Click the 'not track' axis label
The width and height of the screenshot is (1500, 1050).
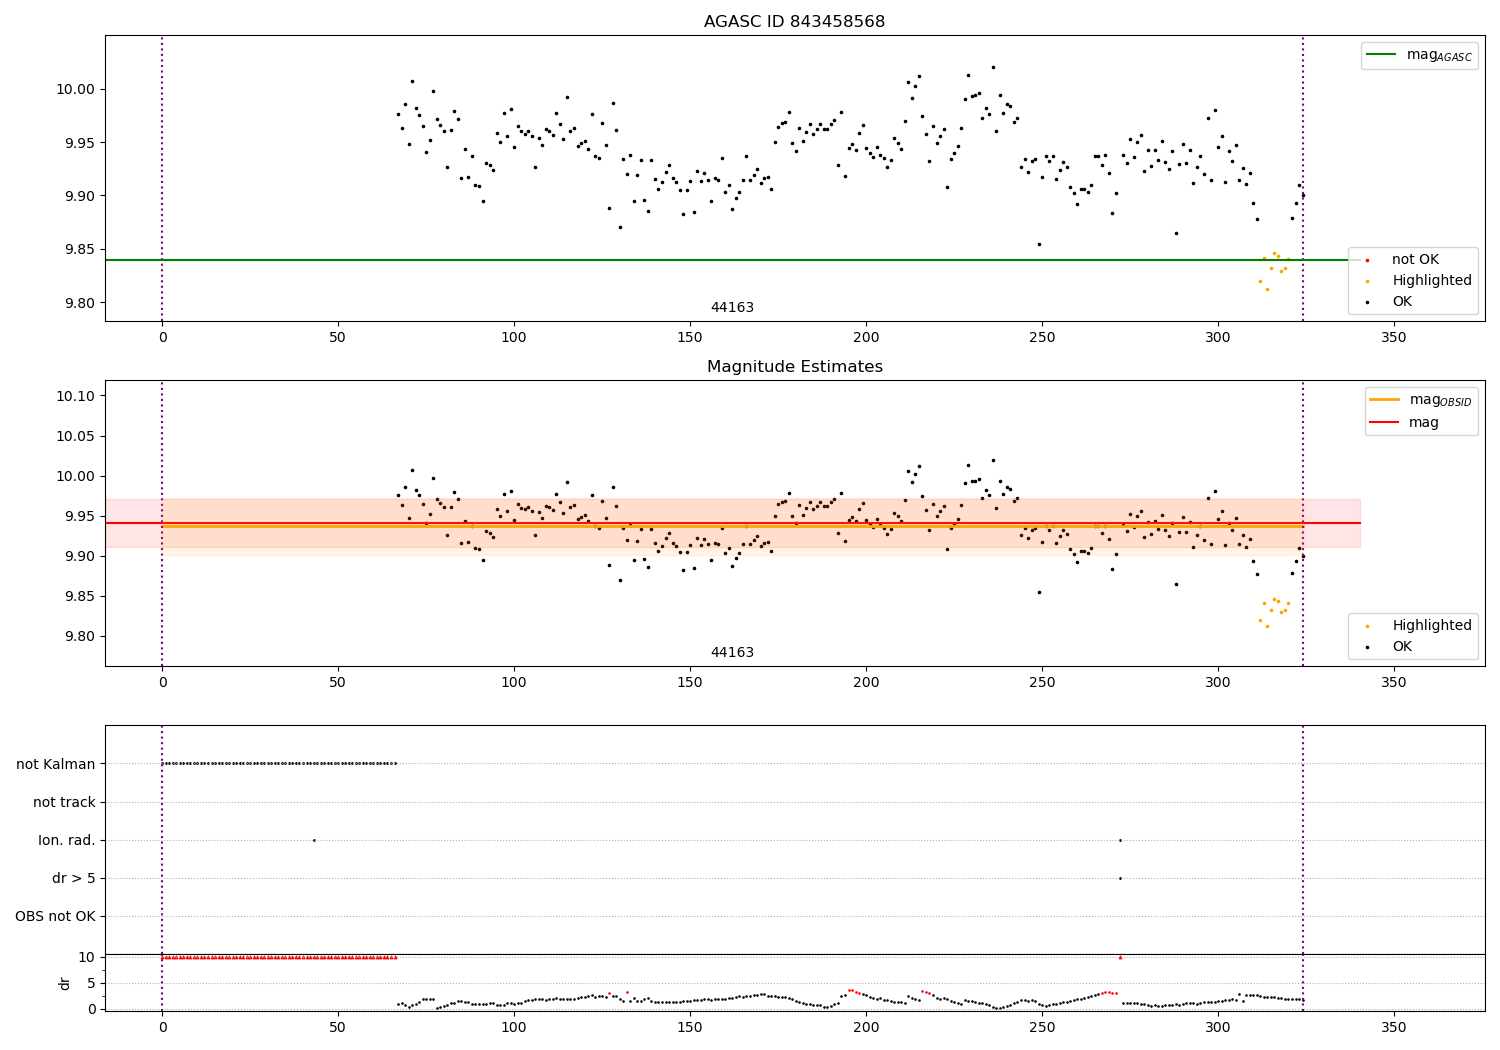tap(64, 803)
